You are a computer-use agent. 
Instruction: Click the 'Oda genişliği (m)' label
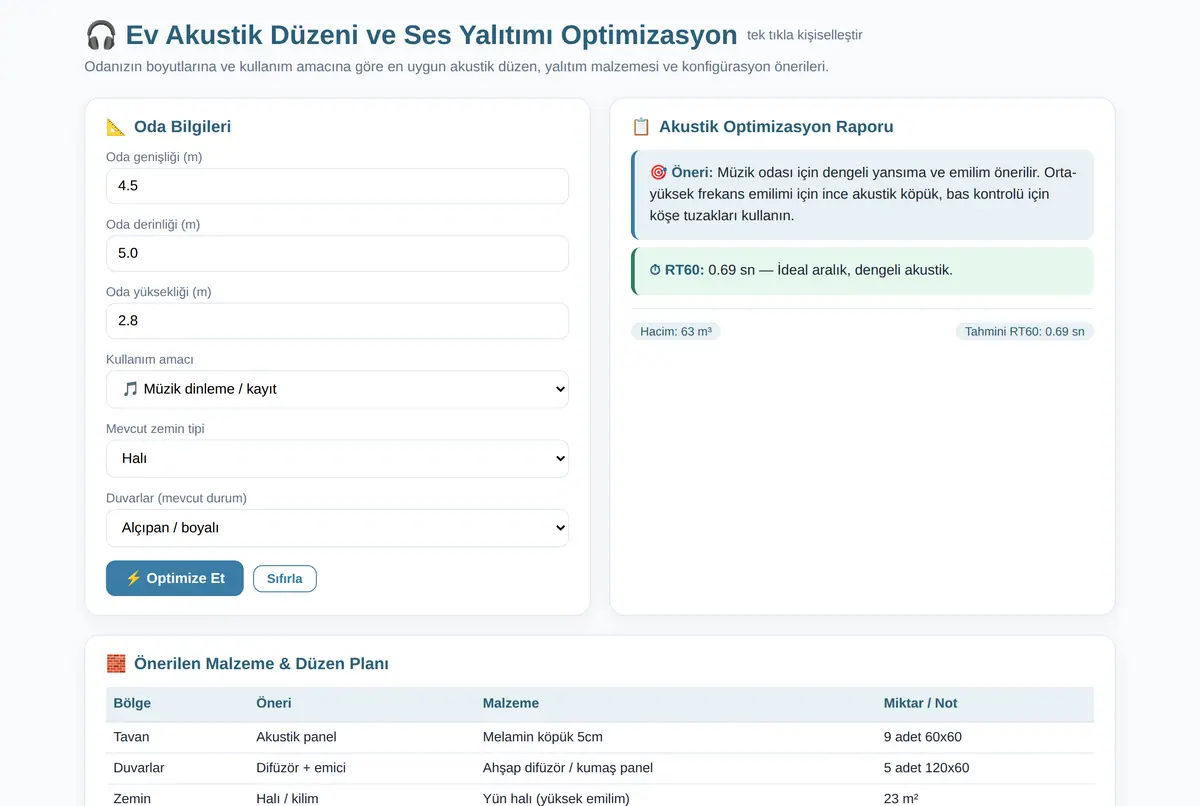coord(154,157)
